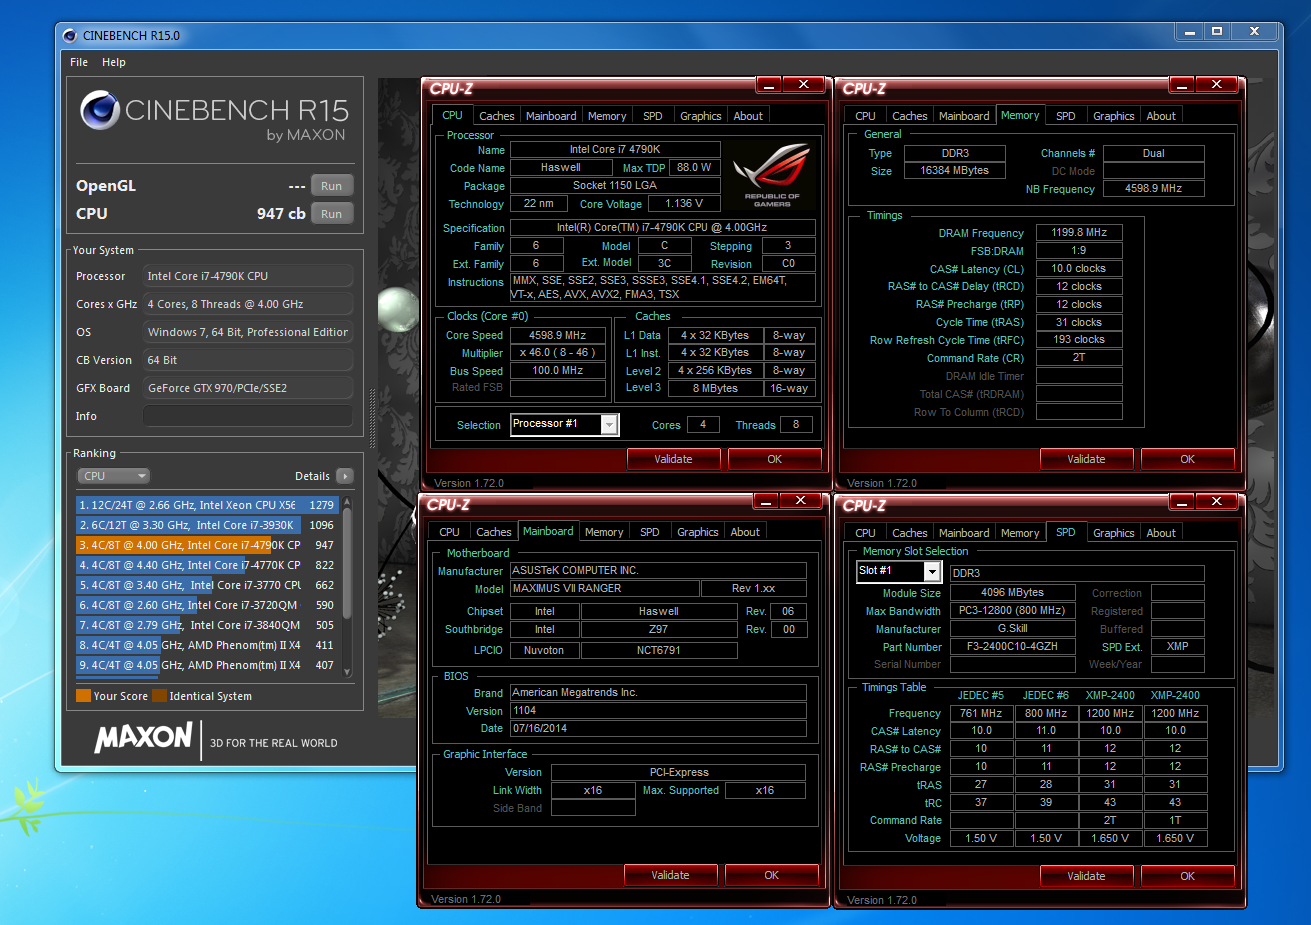This screenshot has width=1311, height=925.
Task: Switch to Memory tab in Mainboard window
Action: pyautogui.click(x=604, y=532)
